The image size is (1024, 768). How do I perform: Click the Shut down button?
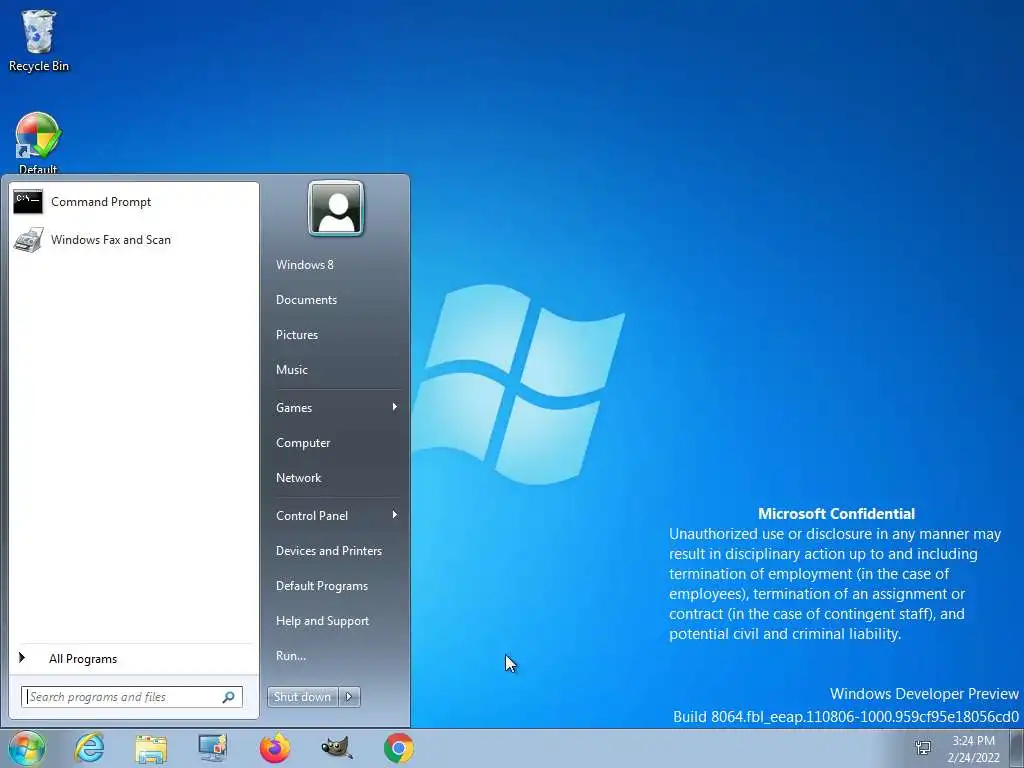303,697
